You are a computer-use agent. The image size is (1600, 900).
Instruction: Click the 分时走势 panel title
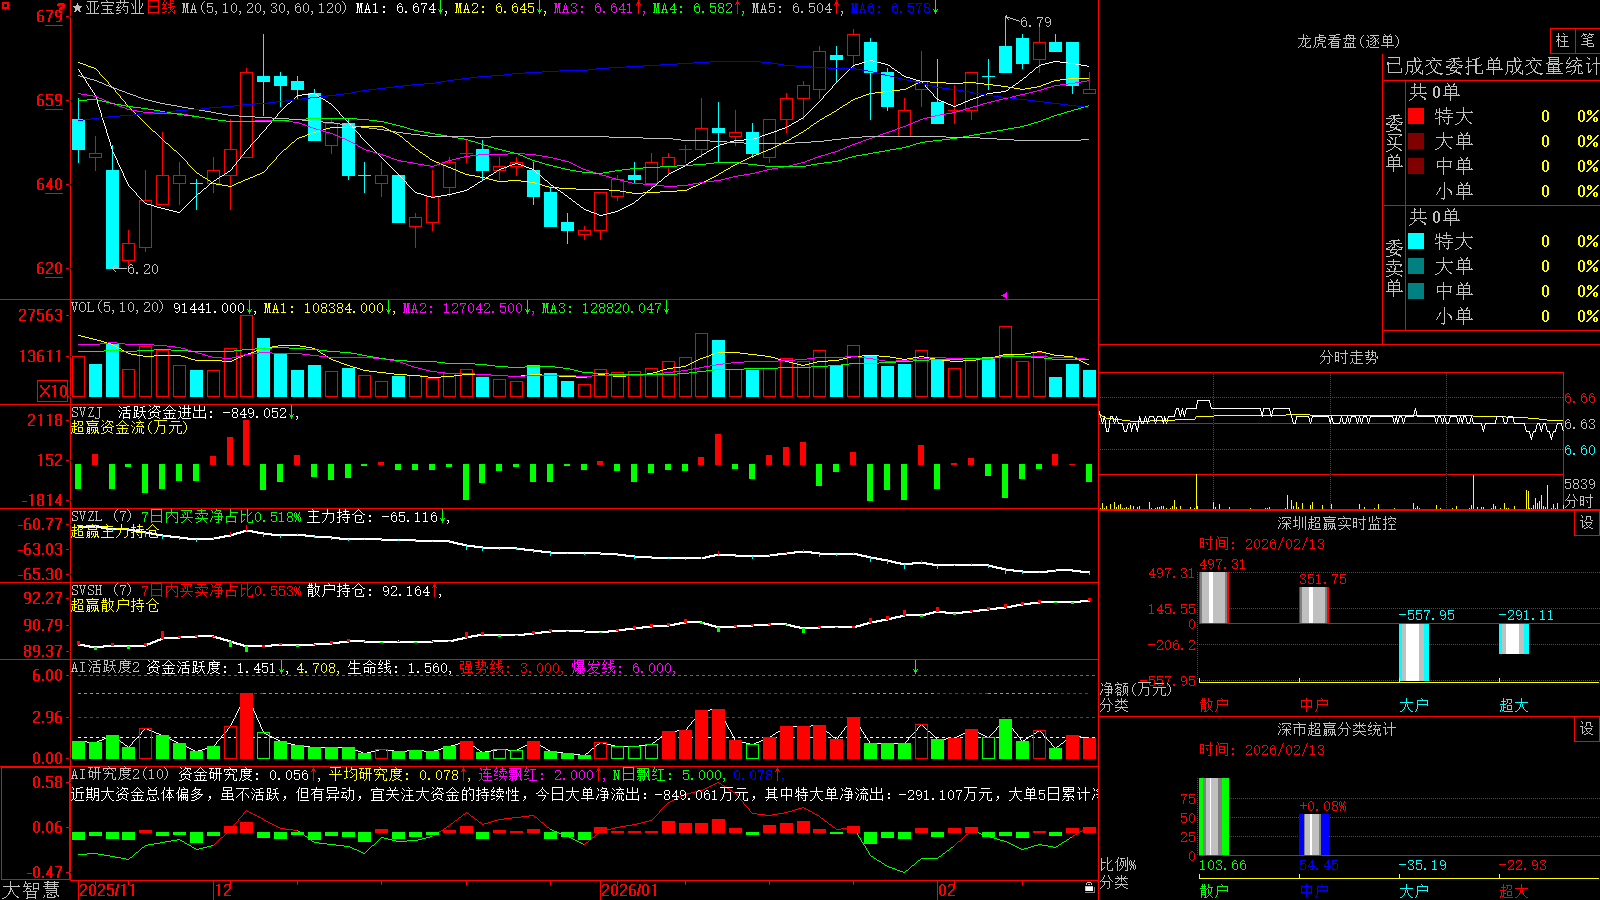coord(1348,357)
